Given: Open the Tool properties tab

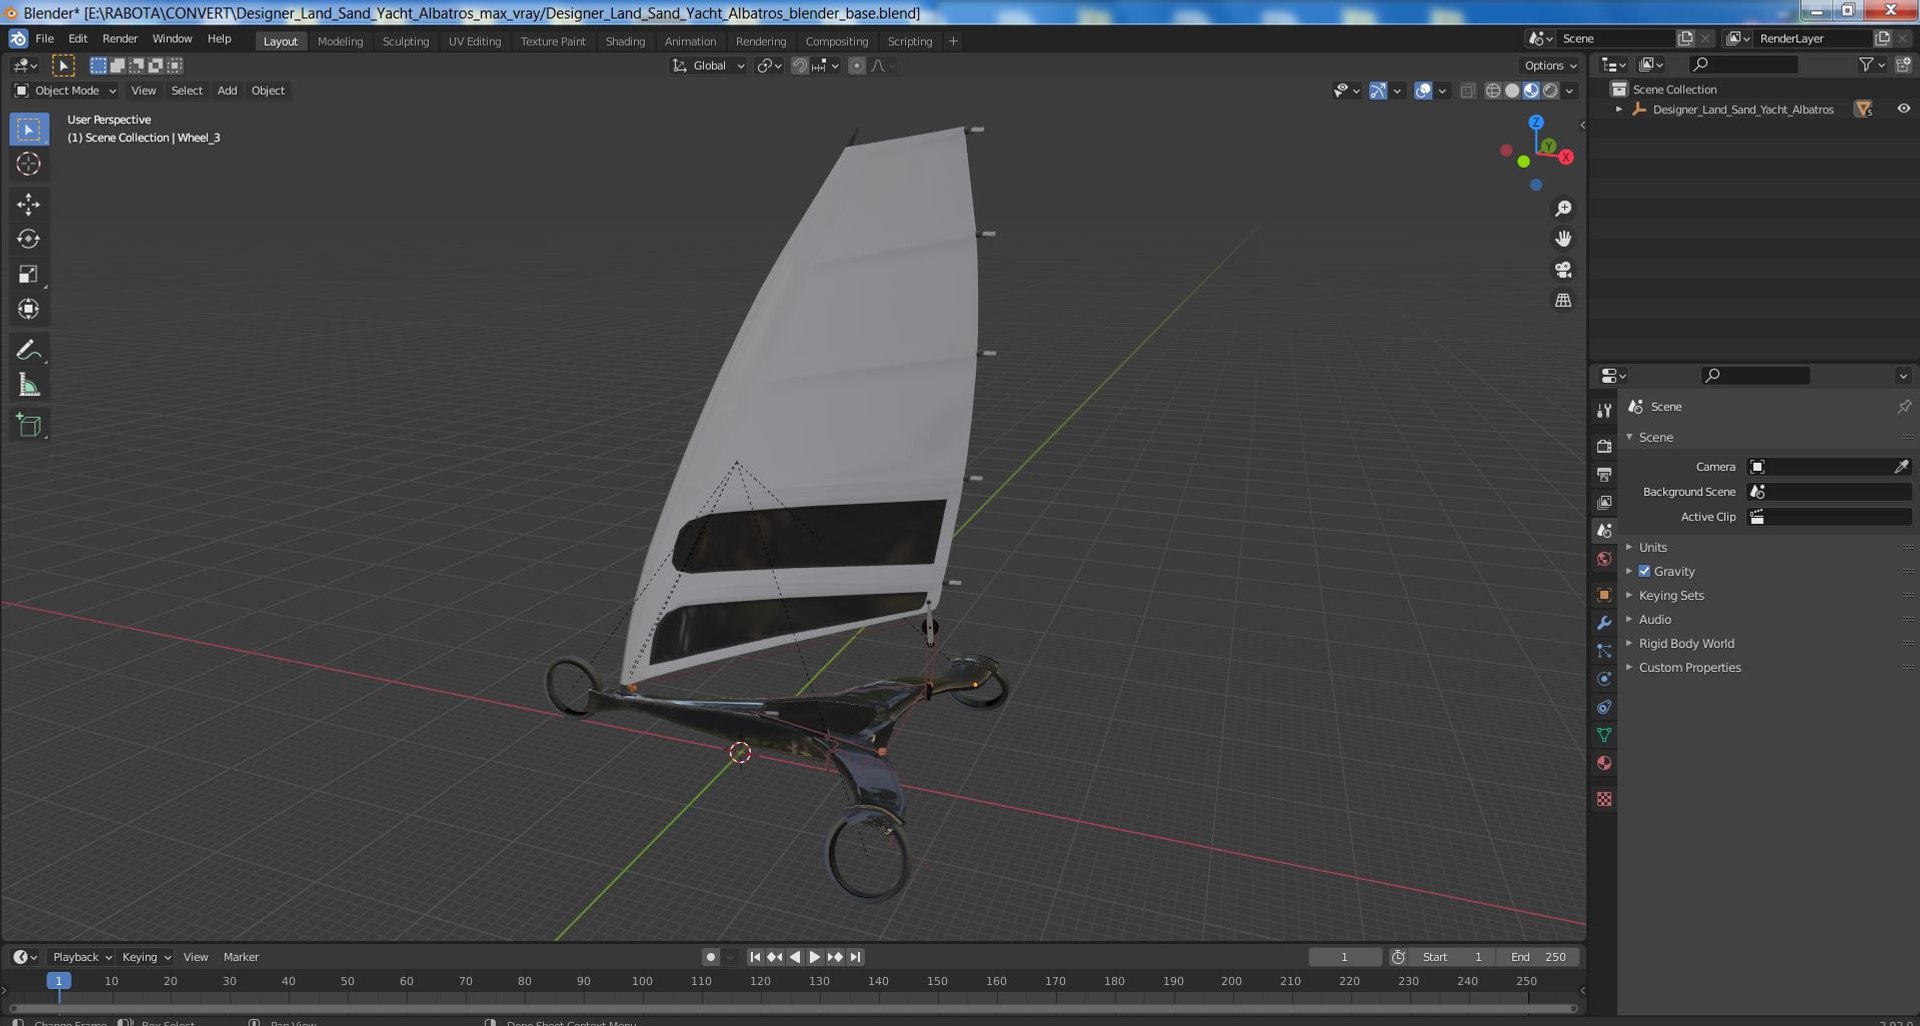Looking at the screenshot, I should (x=1604, y=411).
